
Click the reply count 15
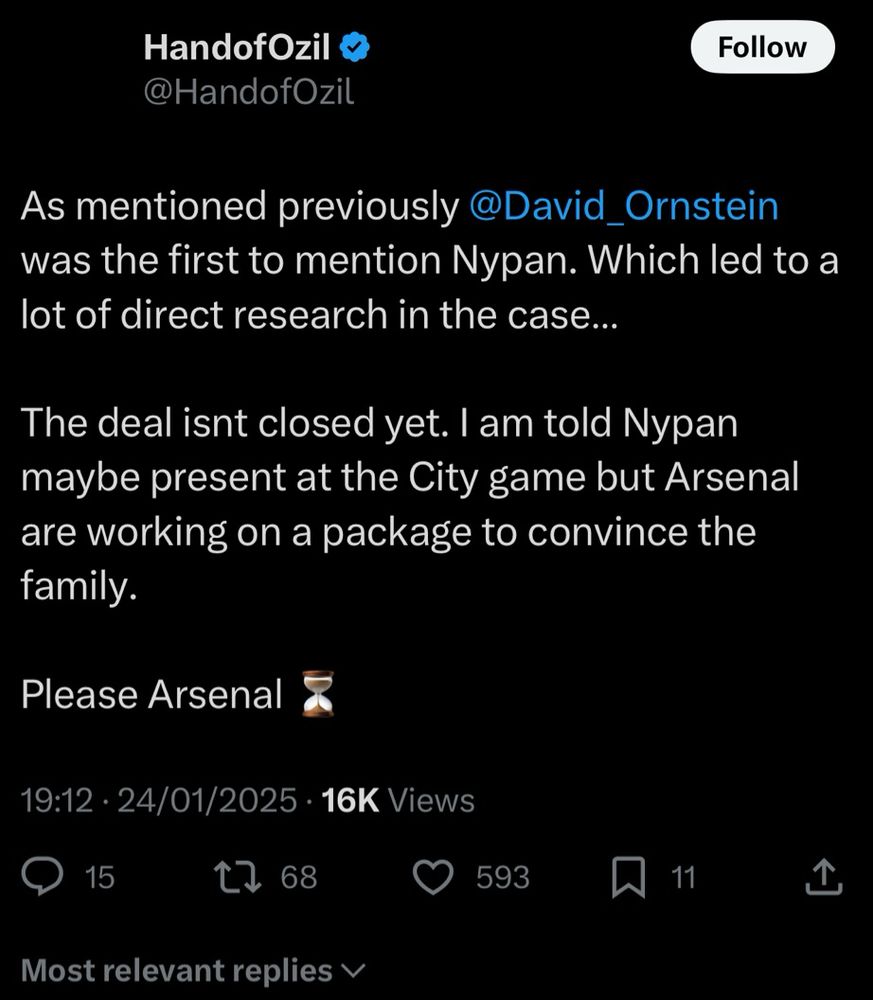pyautogui.click(x=99, y=877)
